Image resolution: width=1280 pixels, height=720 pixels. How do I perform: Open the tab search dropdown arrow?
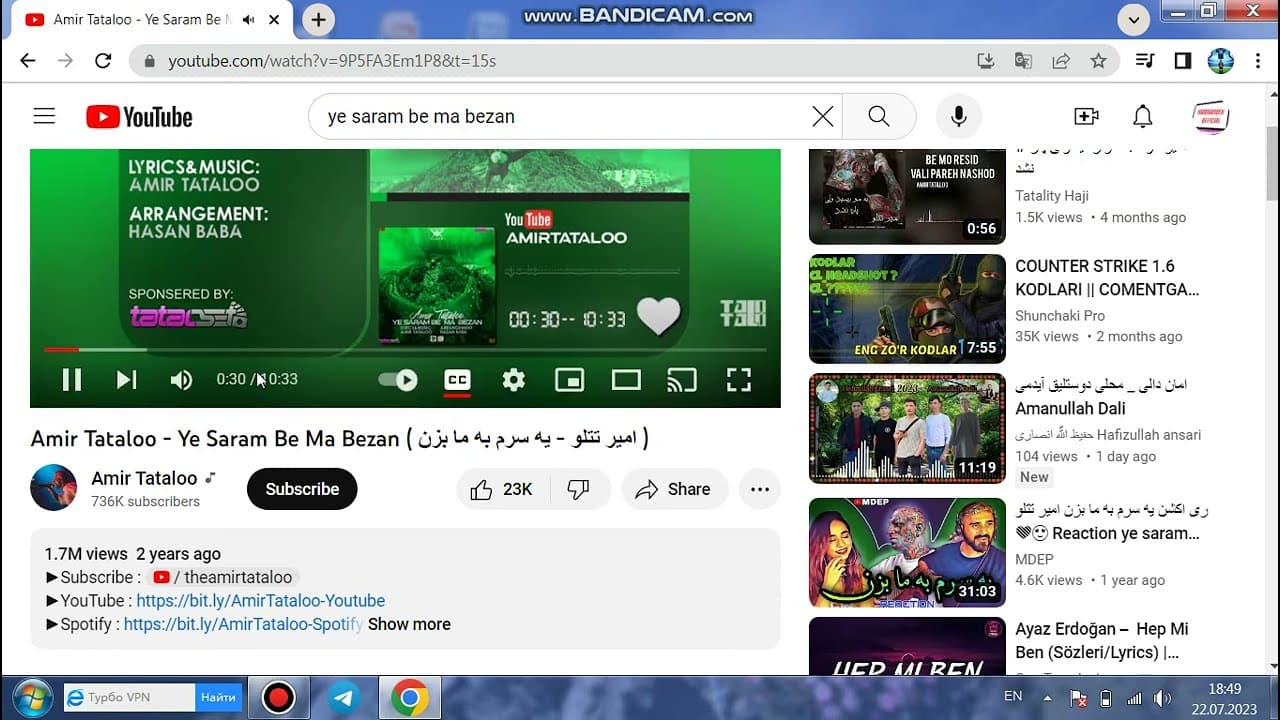[x=1133, y=19]
